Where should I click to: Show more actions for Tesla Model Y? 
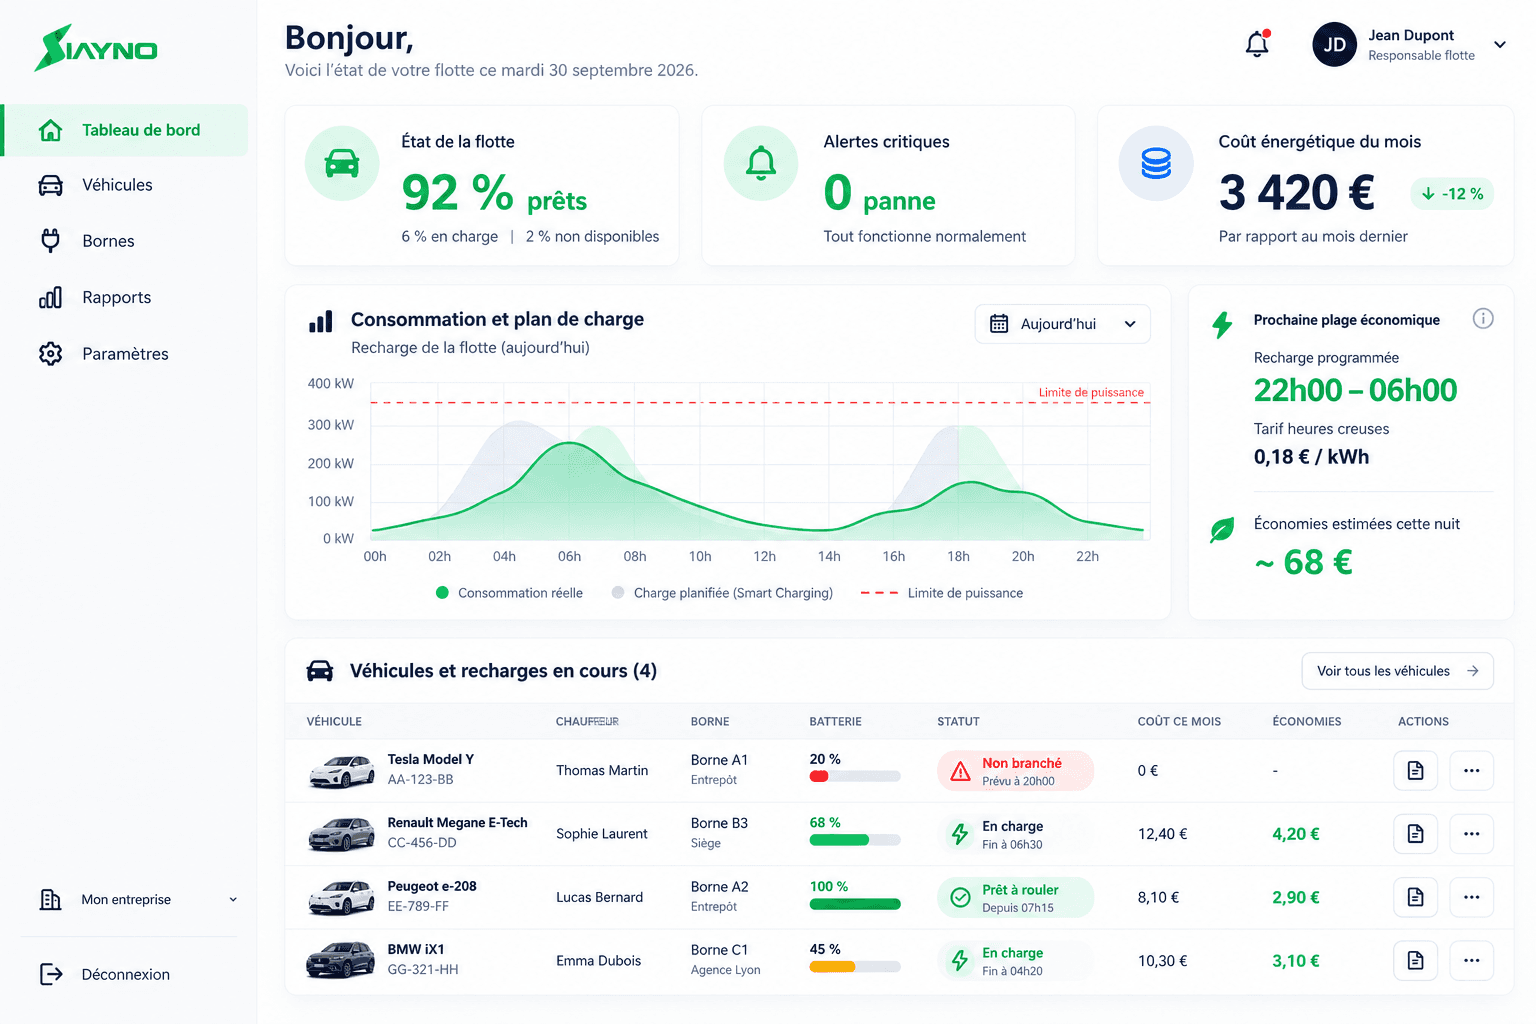pos(1471,771)
